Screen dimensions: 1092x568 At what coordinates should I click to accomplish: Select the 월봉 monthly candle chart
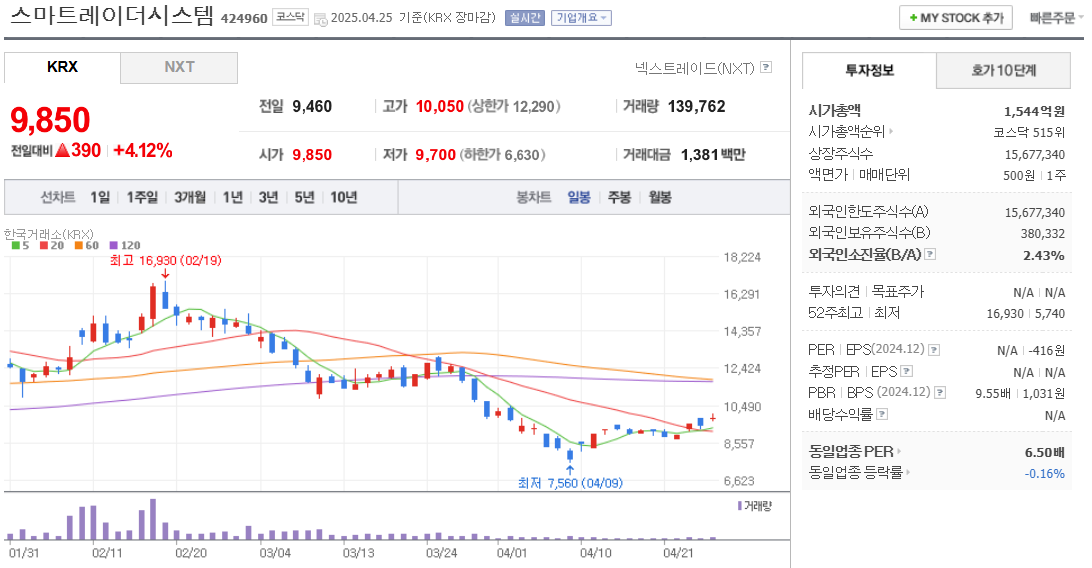(660, 198)
